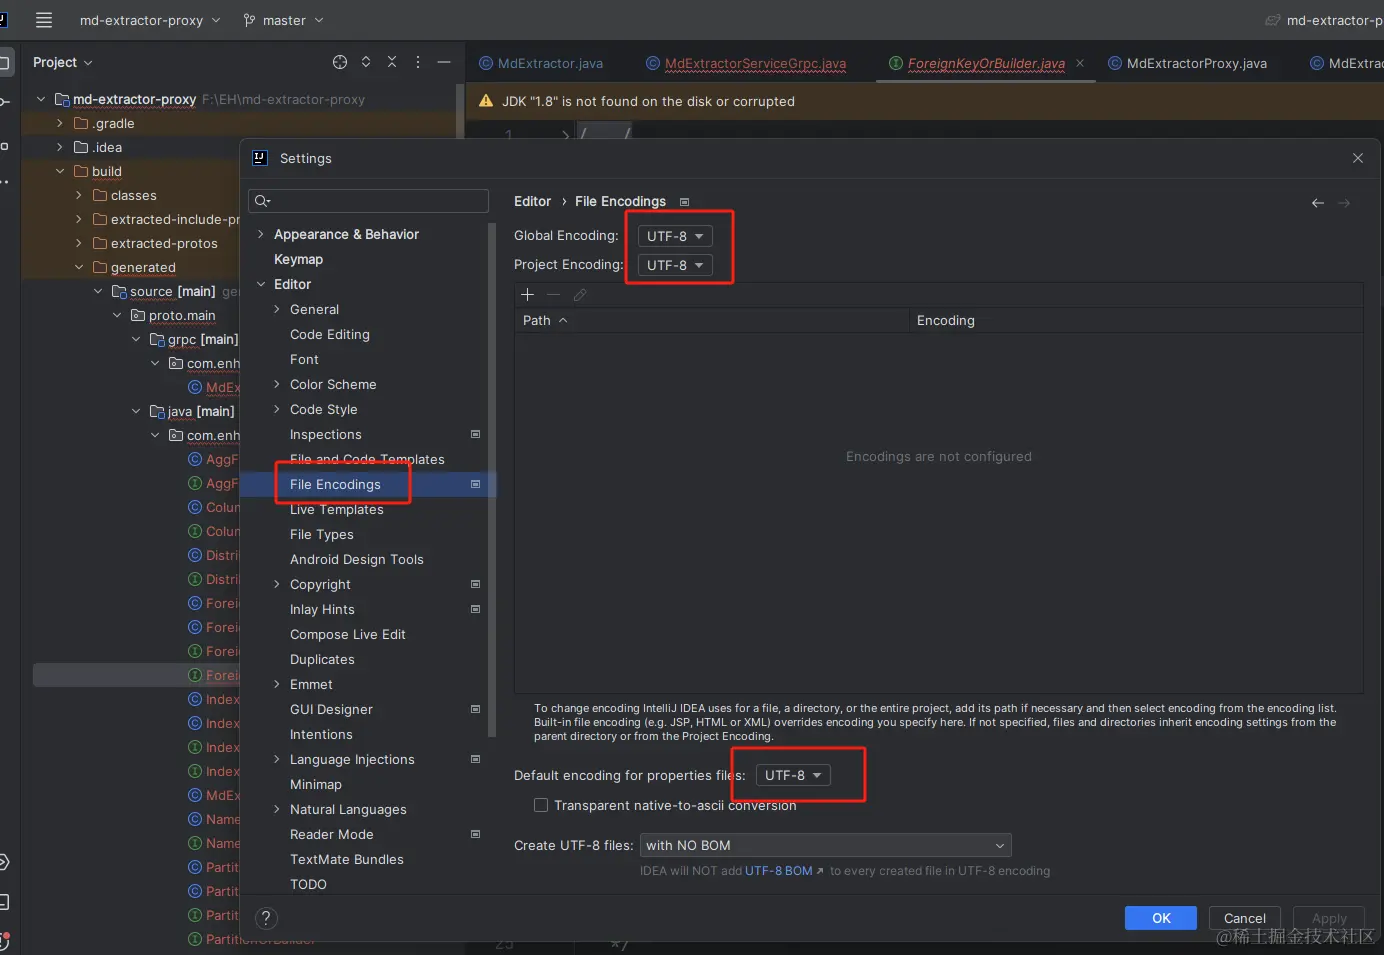Close the ForeignKeyOrBuilder.java tab
The width and height of the screenshot is (1384, 955).
(x=1080, y=63)
